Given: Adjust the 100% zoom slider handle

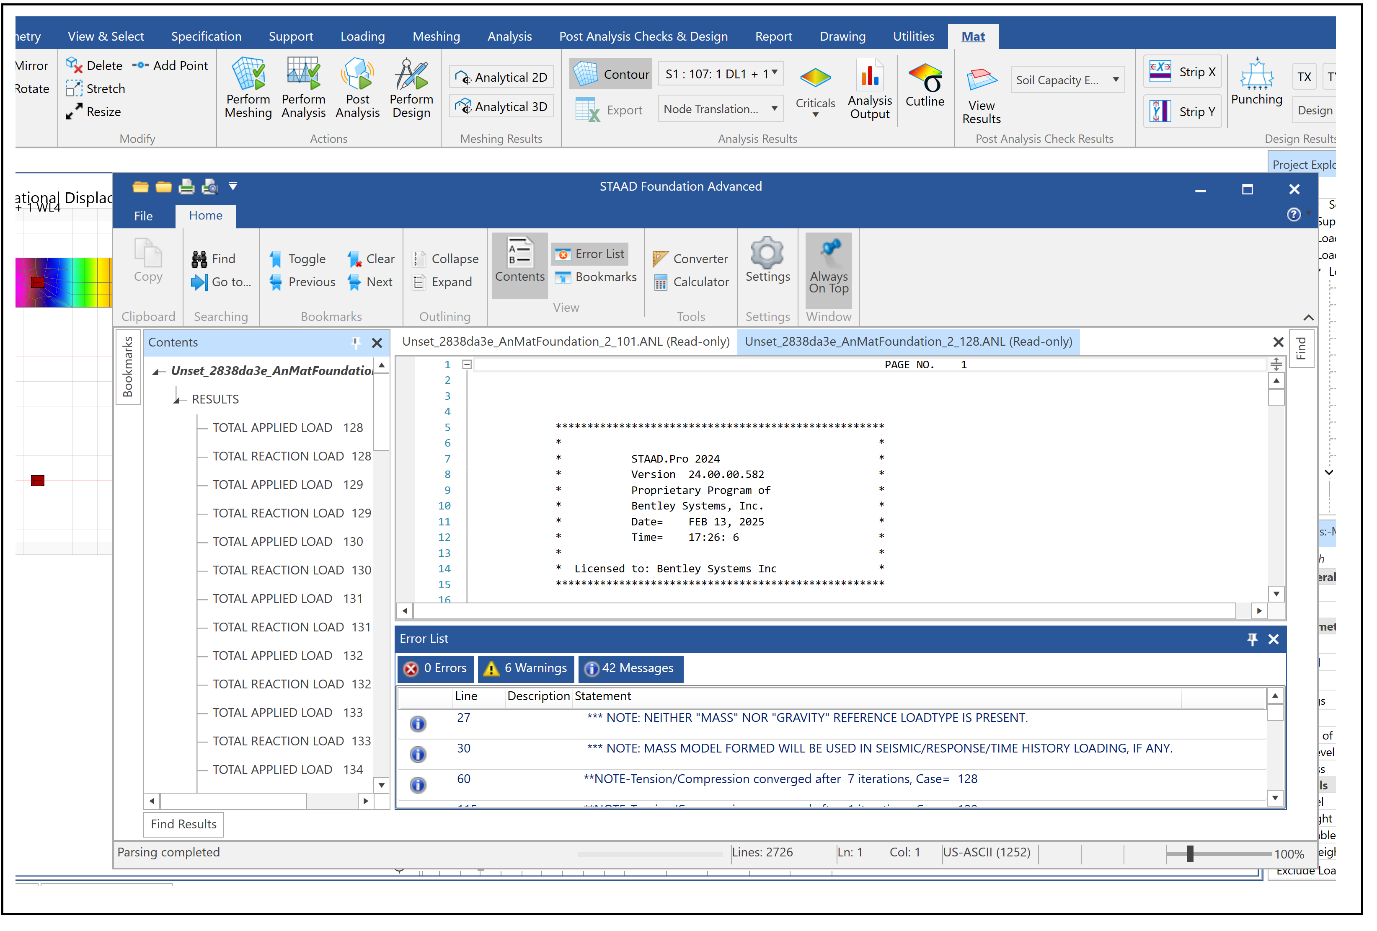Looking at the screenshot, I should tap(1190, 854).
